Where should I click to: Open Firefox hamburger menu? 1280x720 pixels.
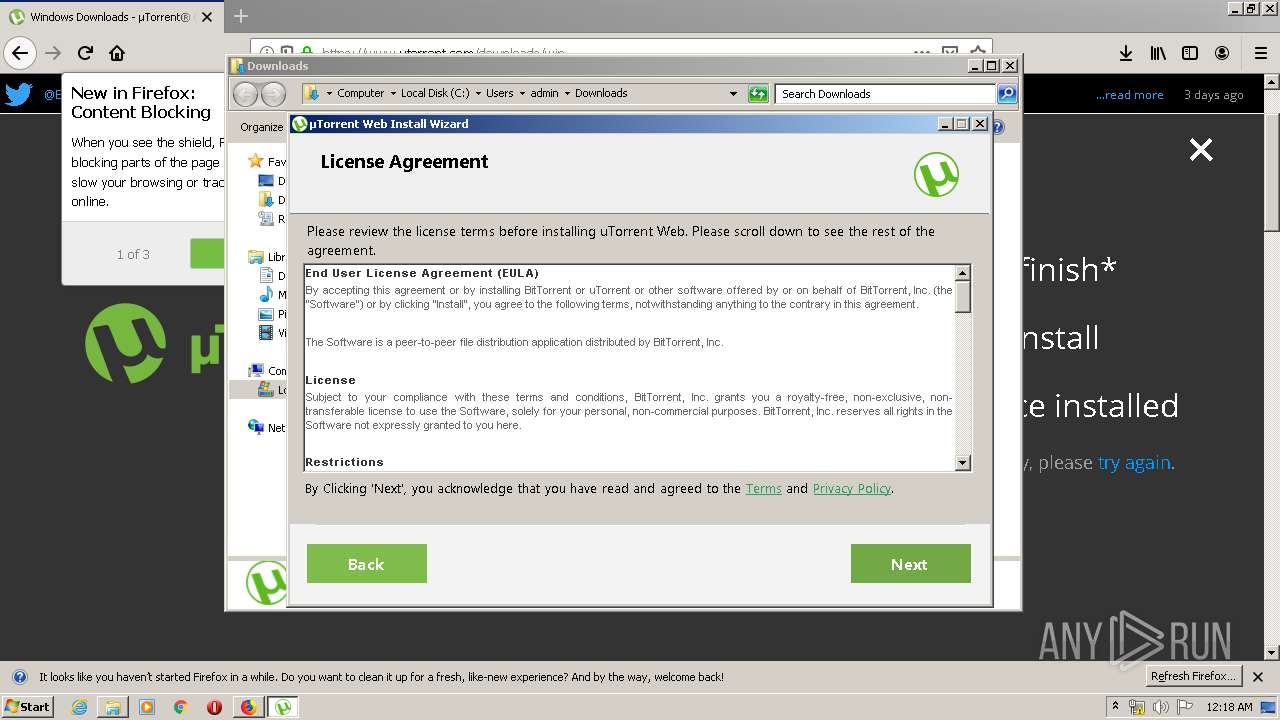point(1261,53)
